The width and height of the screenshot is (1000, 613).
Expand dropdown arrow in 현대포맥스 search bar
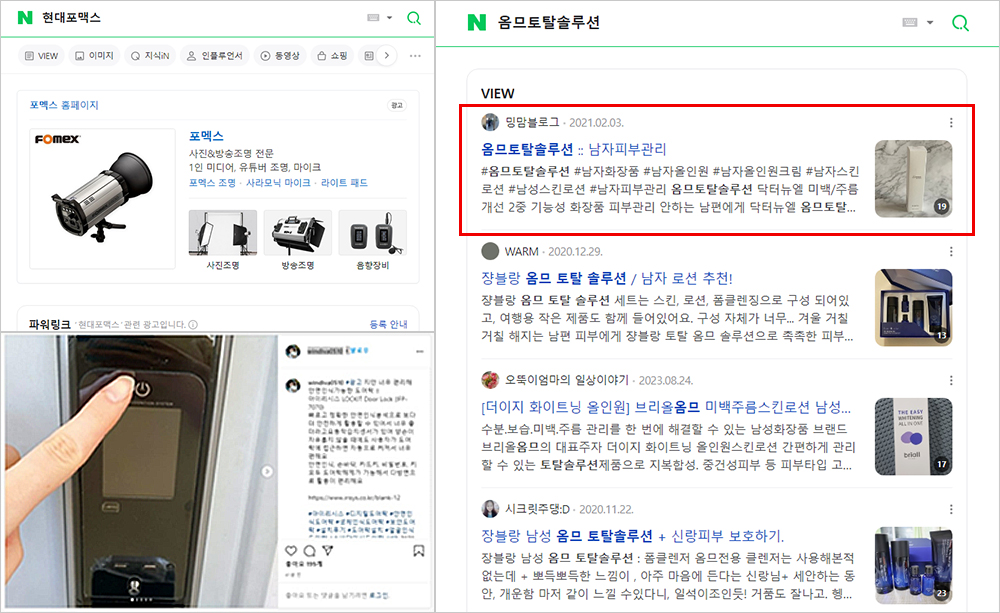(x=390, y=18)
